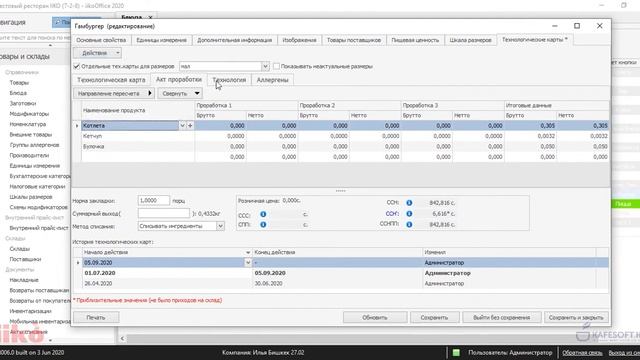Click the Норма закладки input field
The width and height of the screenshot is (640, 360).
(153, 200)
